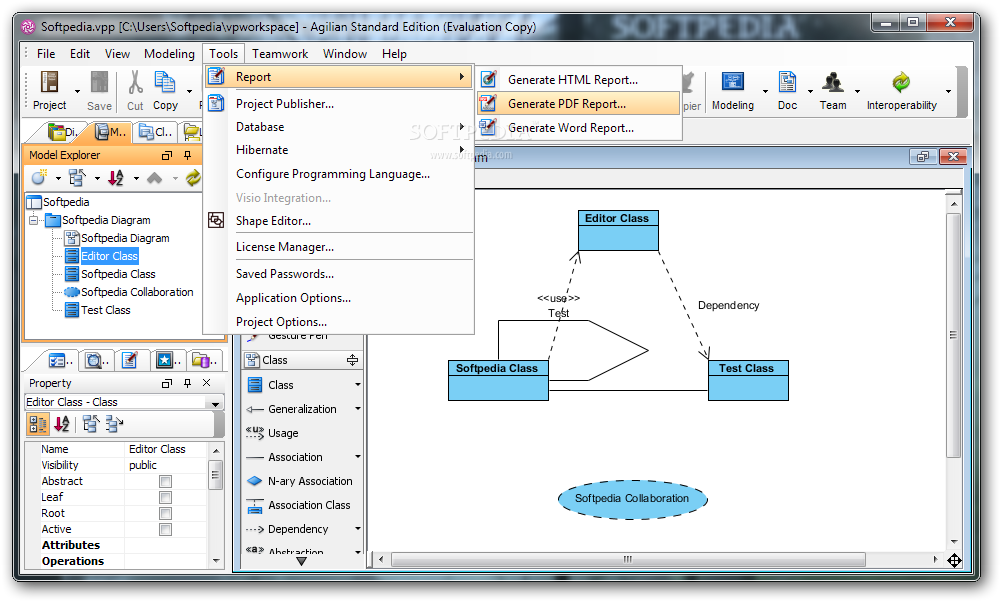Click the pan/navigate icon at diagram corner
Viewport: 1001px width, 602px height.
point(954,561)
